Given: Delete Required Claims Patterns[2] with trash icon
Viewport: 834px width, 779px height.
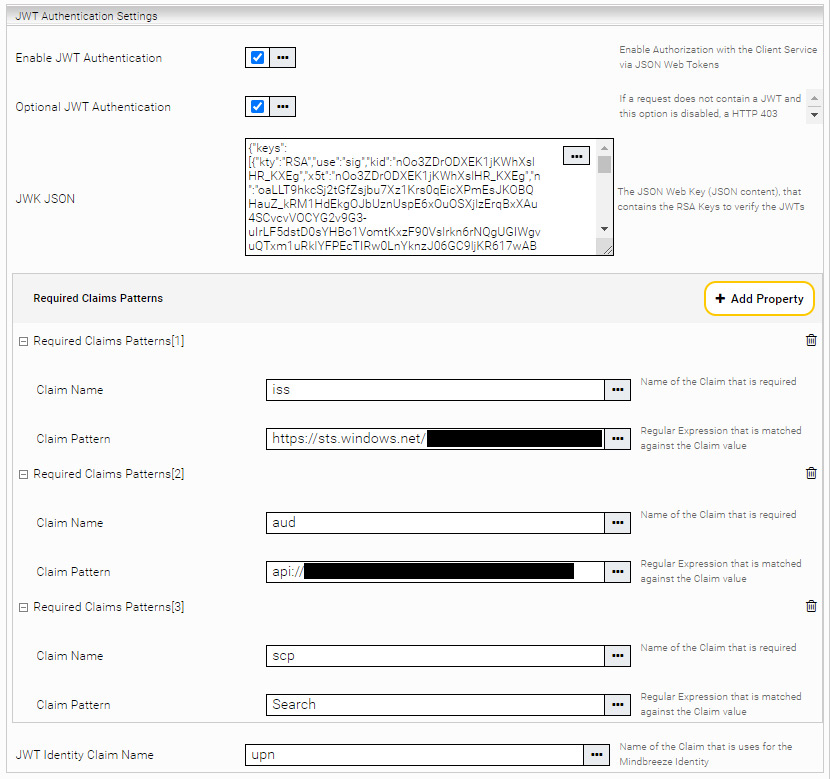Looking at the screenshot, I should [x=811, y=473].
